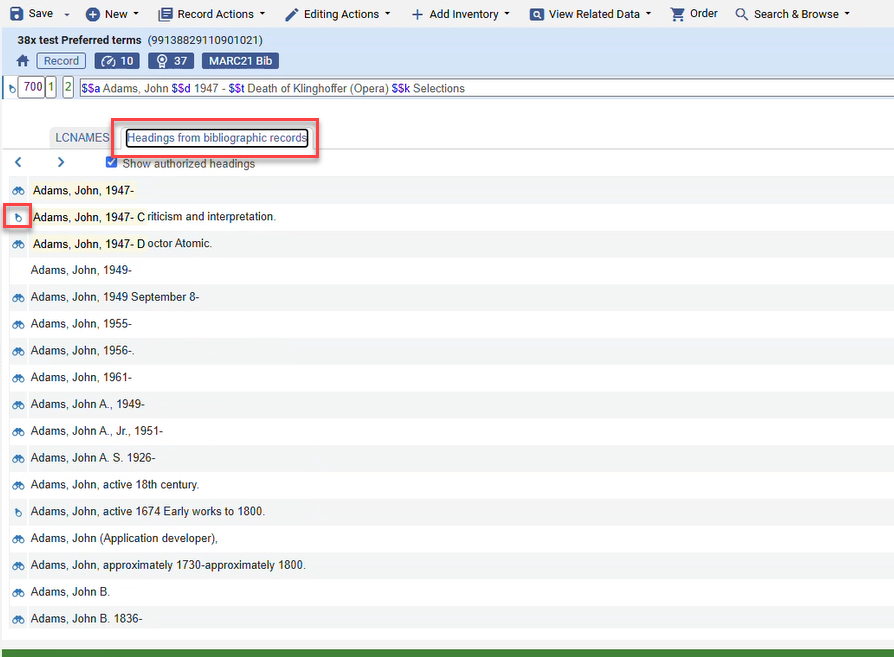Click the Record button
This screenshot has width=894, height=657.
61,60
